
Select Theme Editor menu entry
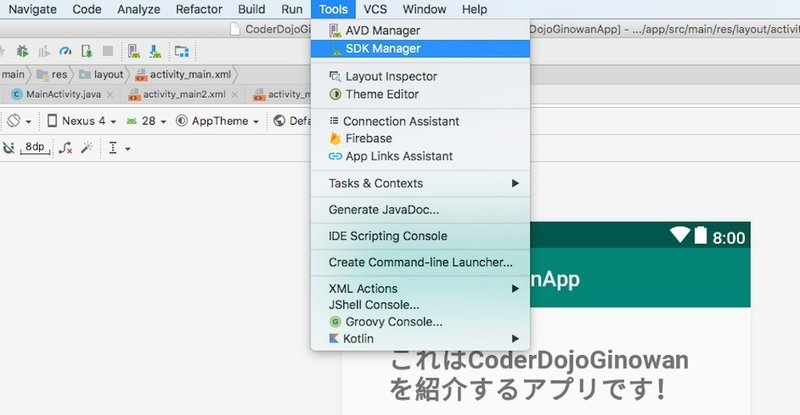point(420,94)
